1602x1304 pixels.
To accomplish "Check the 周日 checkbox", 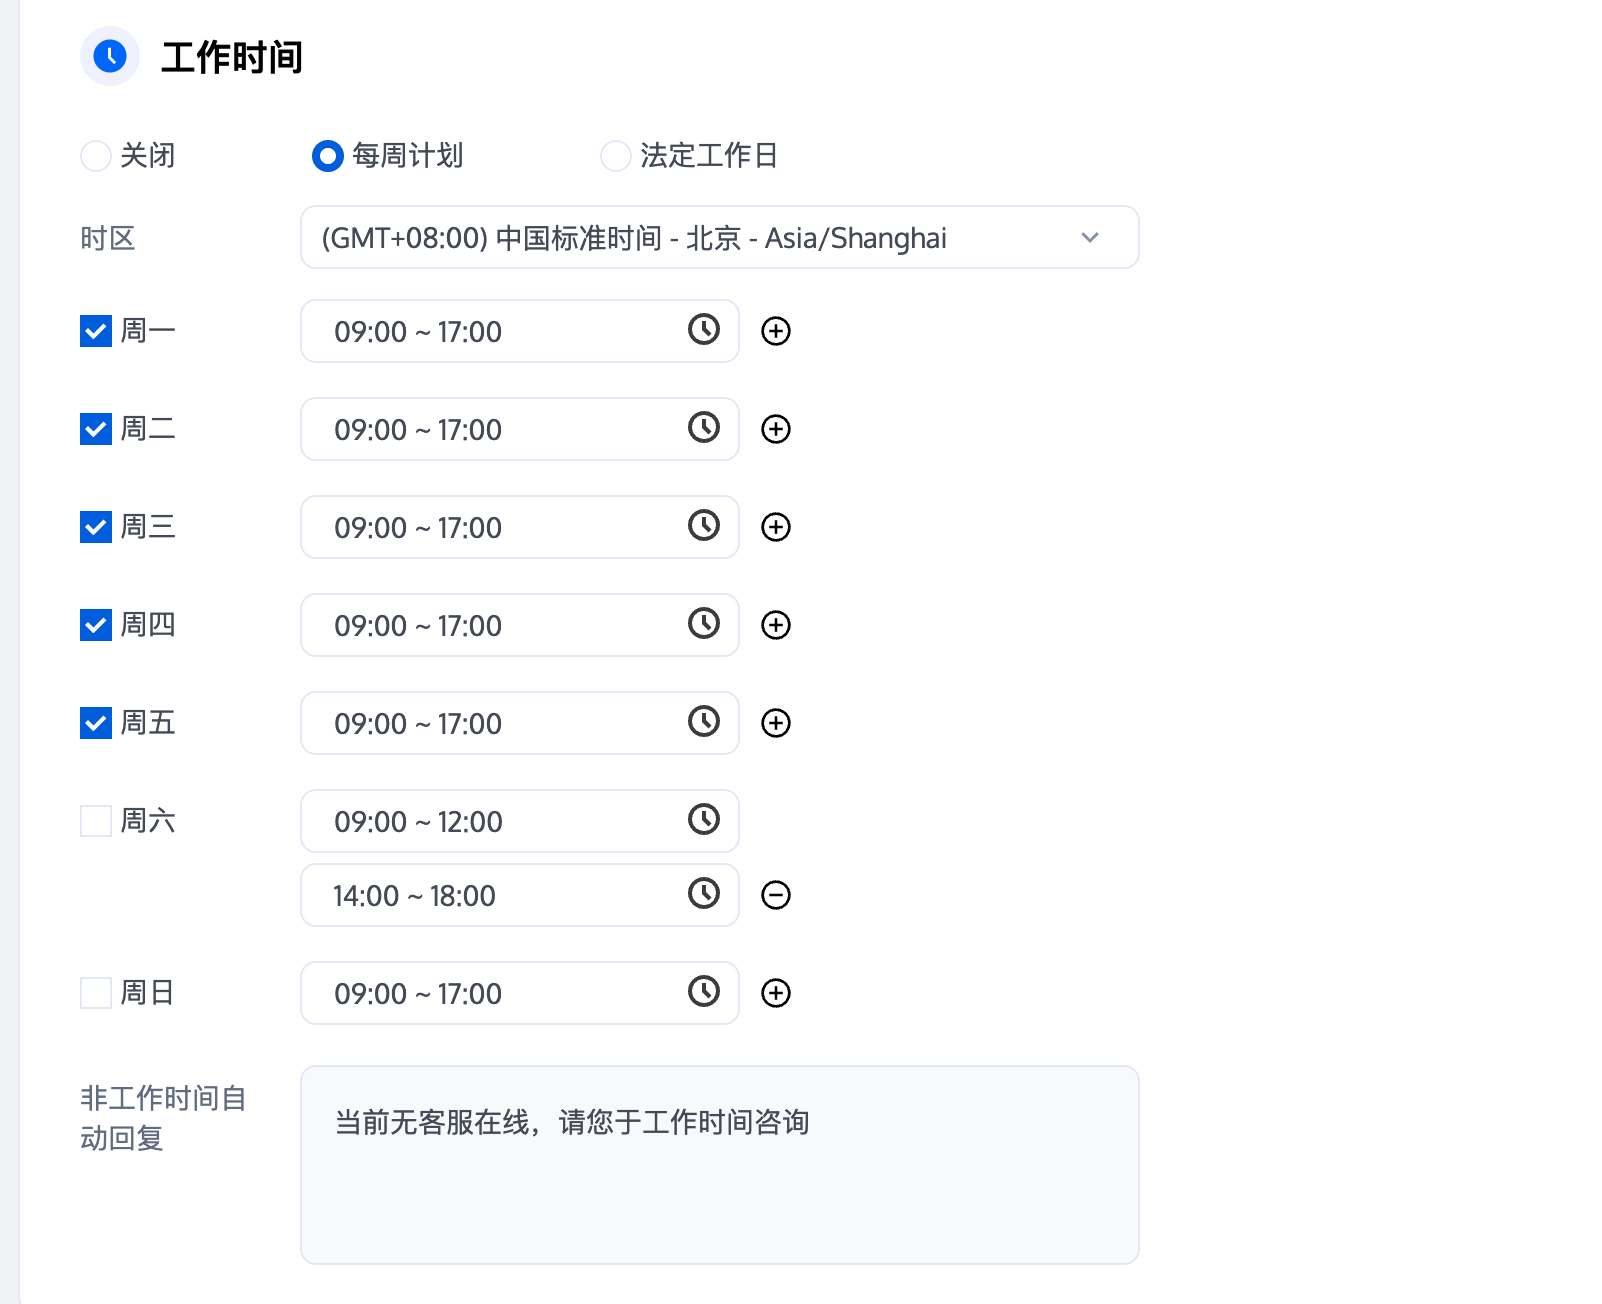I will point(96,993).
